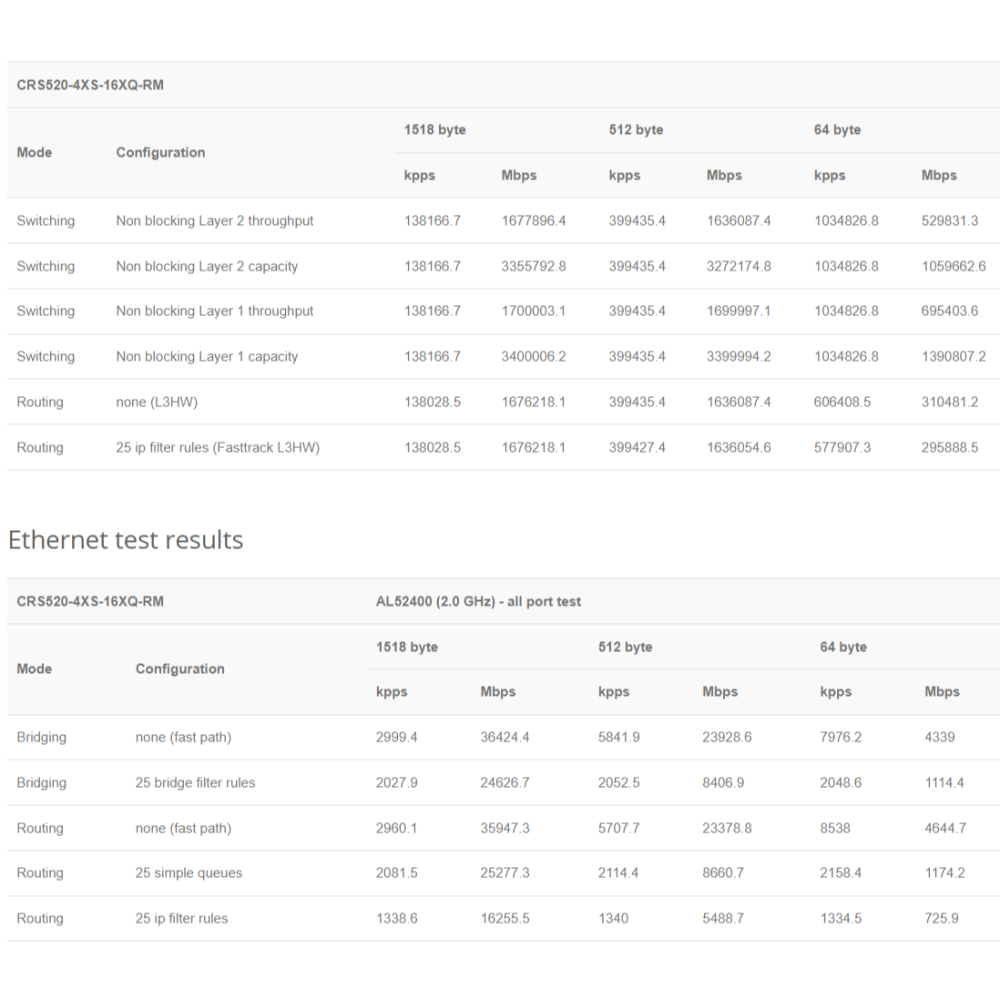Click 'Non blocking Layer 1 capacity' configuration
This screenshot has width=1000, height=1000.
(x=207, y=357)
